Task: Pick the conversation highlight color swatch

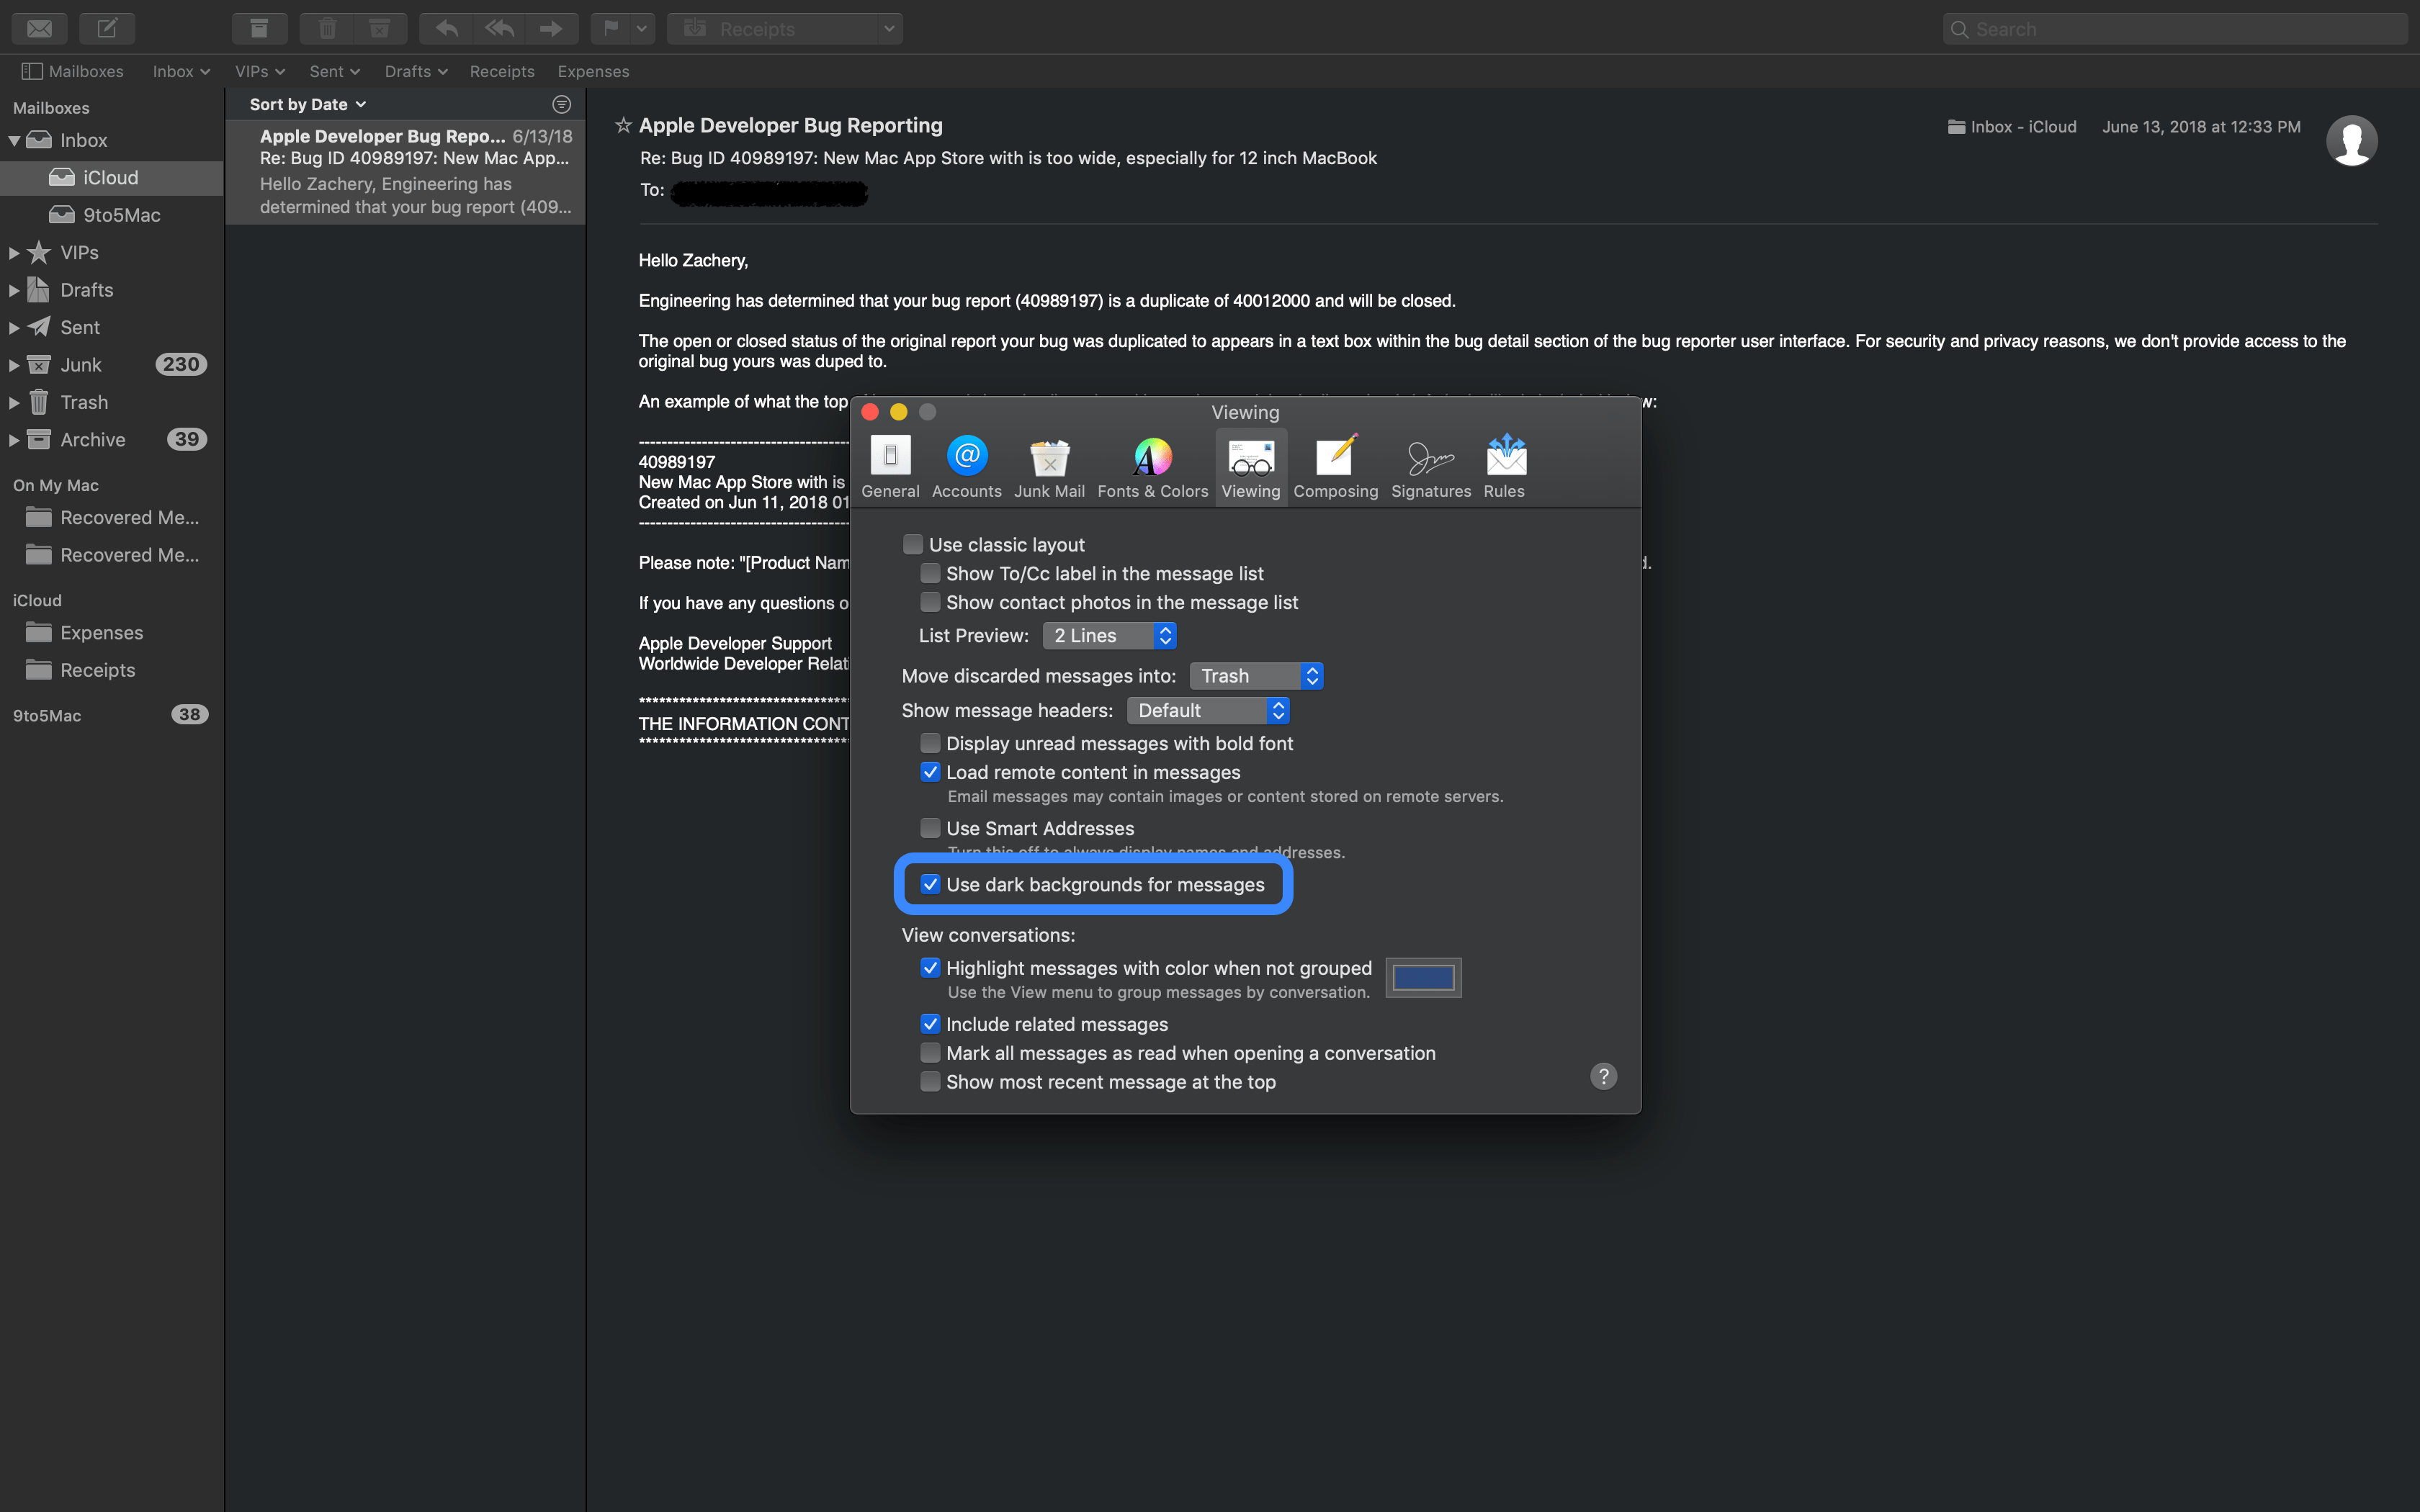Action: tap(1422, 977)
